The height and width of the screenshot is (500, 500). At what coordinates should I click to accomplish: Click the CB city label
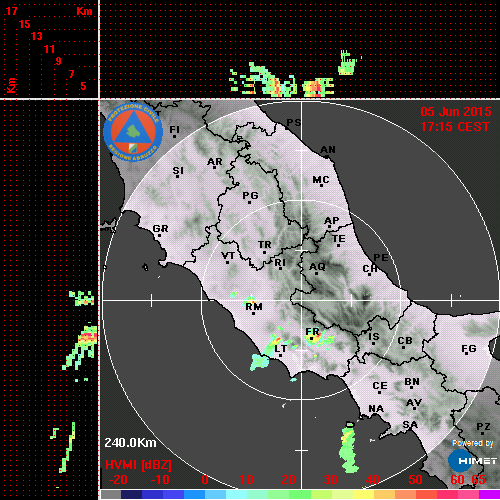[405, 341]
